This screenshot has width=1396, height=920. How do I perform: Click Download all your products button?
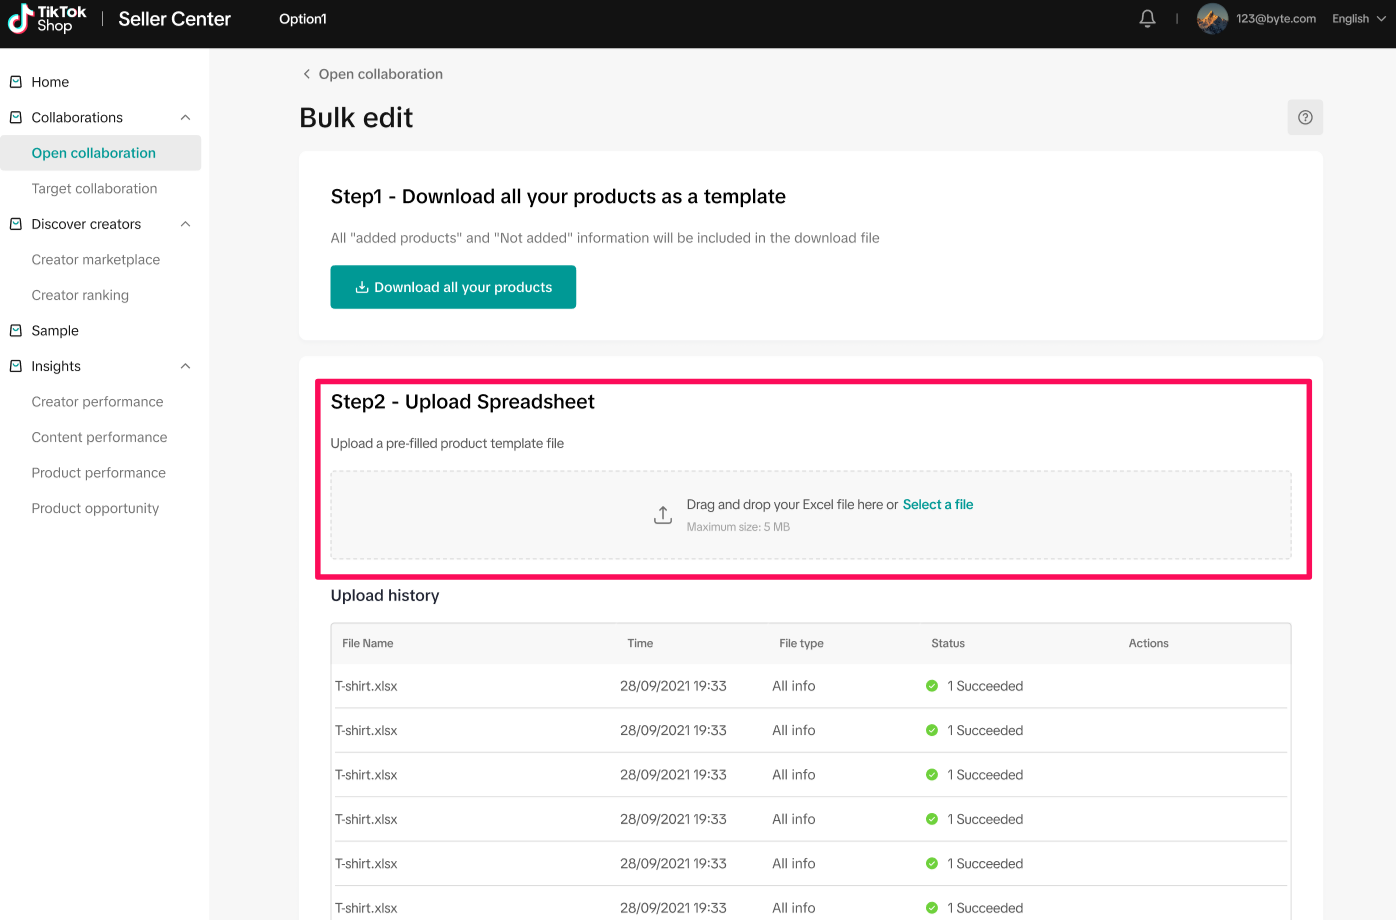pyautogui.click(x=453, y=287)
